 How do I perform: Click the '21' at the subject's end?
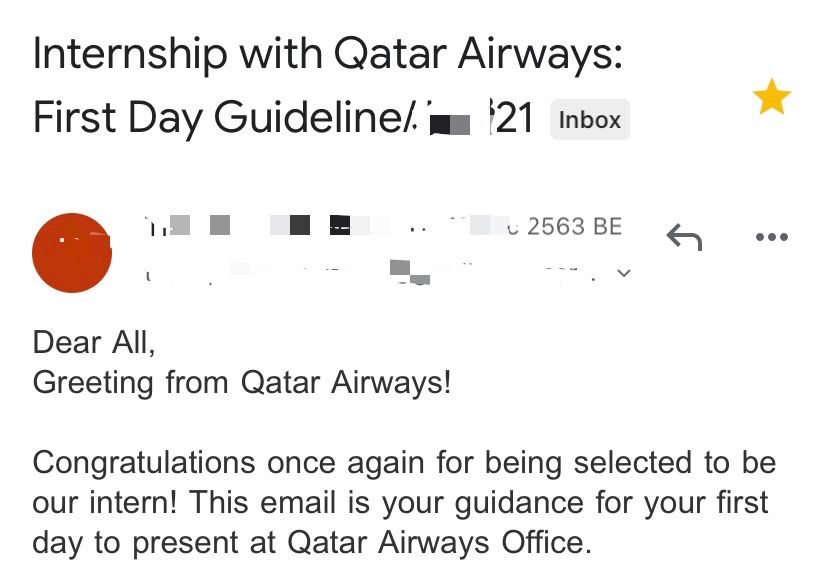tap(517, 120)
